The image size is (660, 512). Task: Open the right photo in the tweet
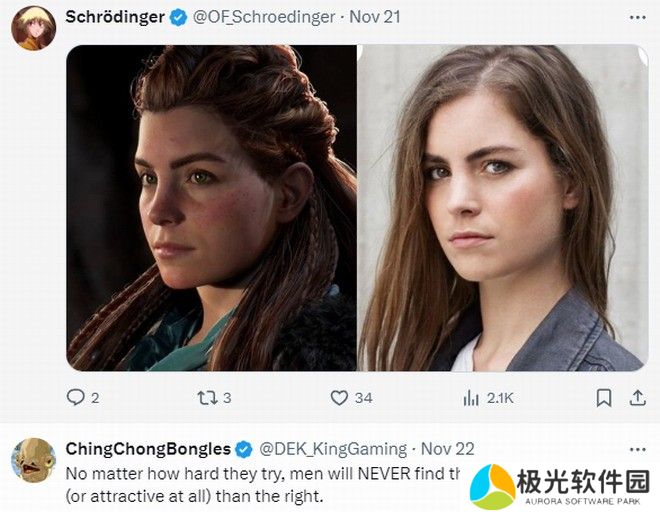[x=502, y=208]
